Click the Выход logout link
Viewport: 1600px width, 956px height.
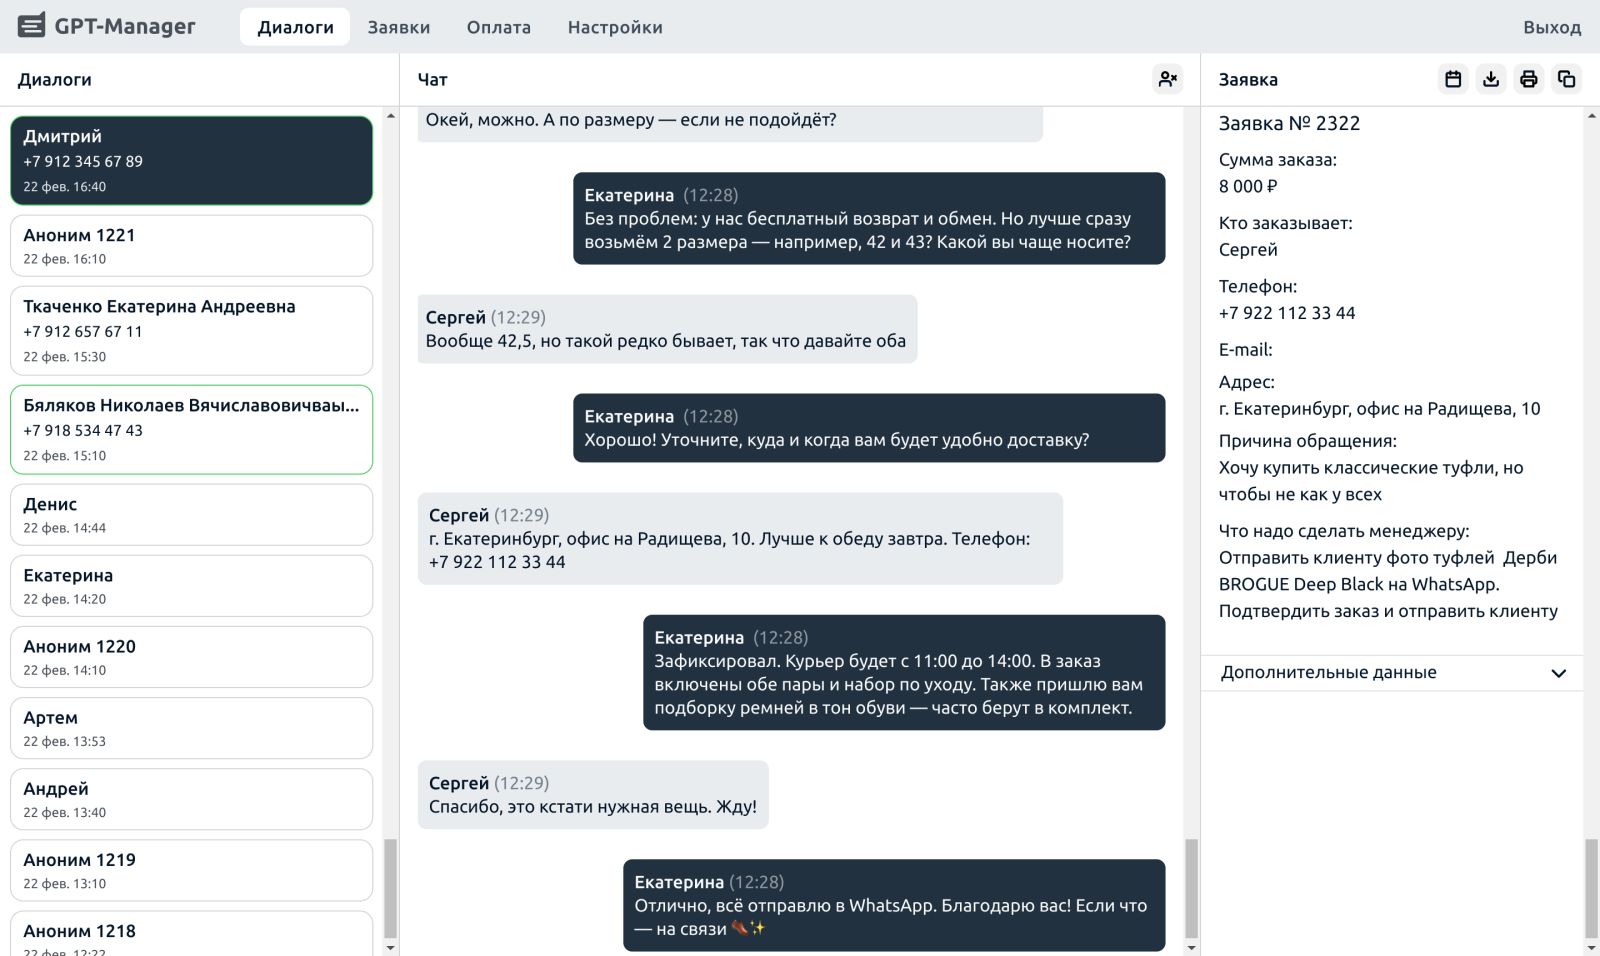coord(1551,27)
